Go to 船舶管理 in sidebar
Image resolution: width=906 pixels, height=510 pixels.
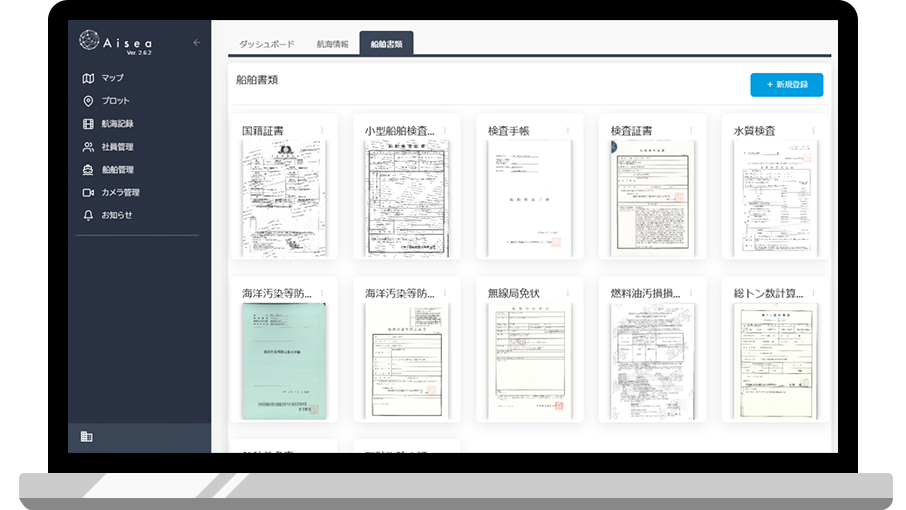[x=117, y=170]
